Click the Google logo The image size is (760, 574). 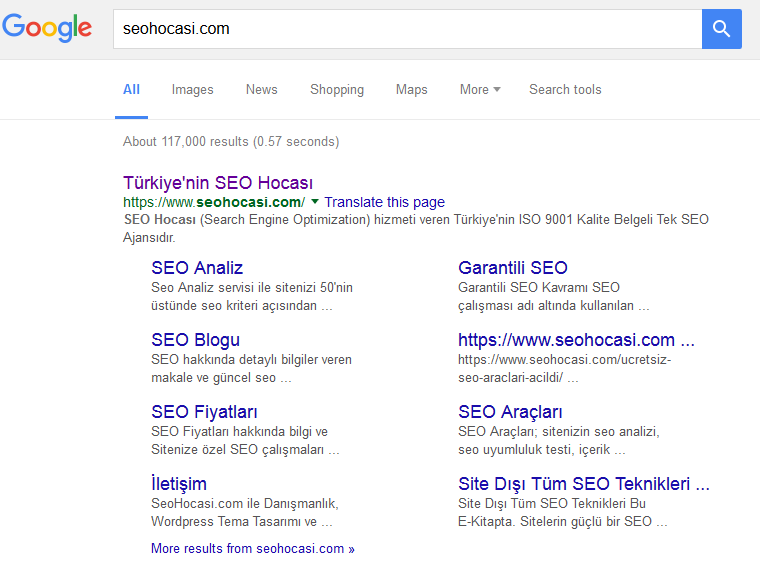pos(47,28)
